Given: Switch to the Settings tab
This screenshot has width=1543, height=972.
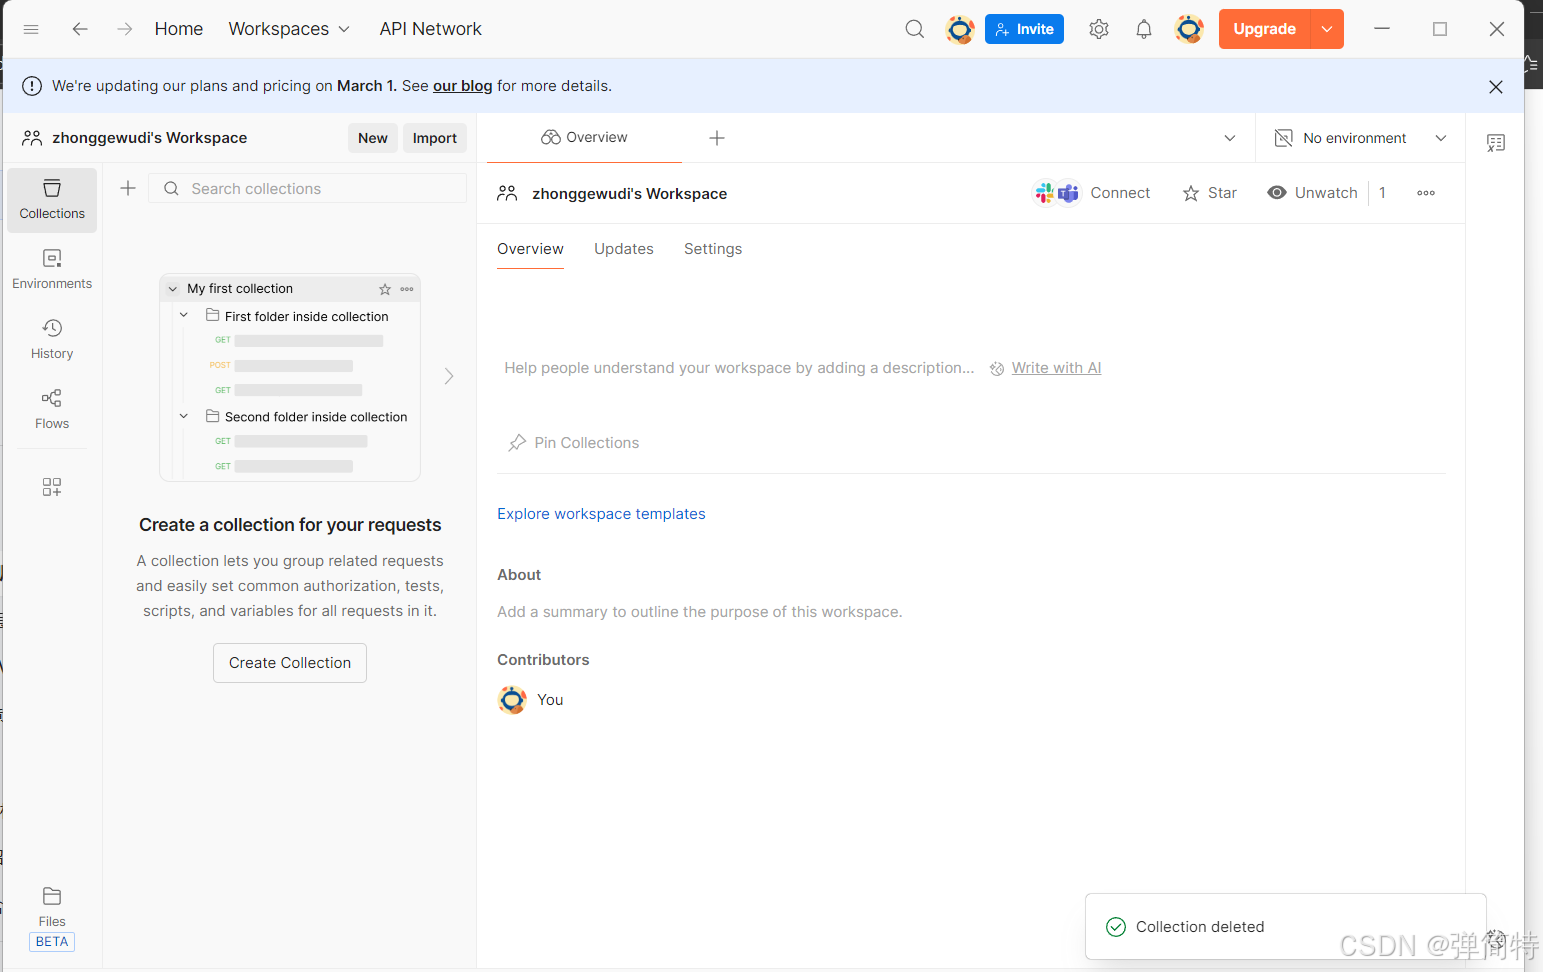Looking at the screenshot, I should tap(713, 249).
